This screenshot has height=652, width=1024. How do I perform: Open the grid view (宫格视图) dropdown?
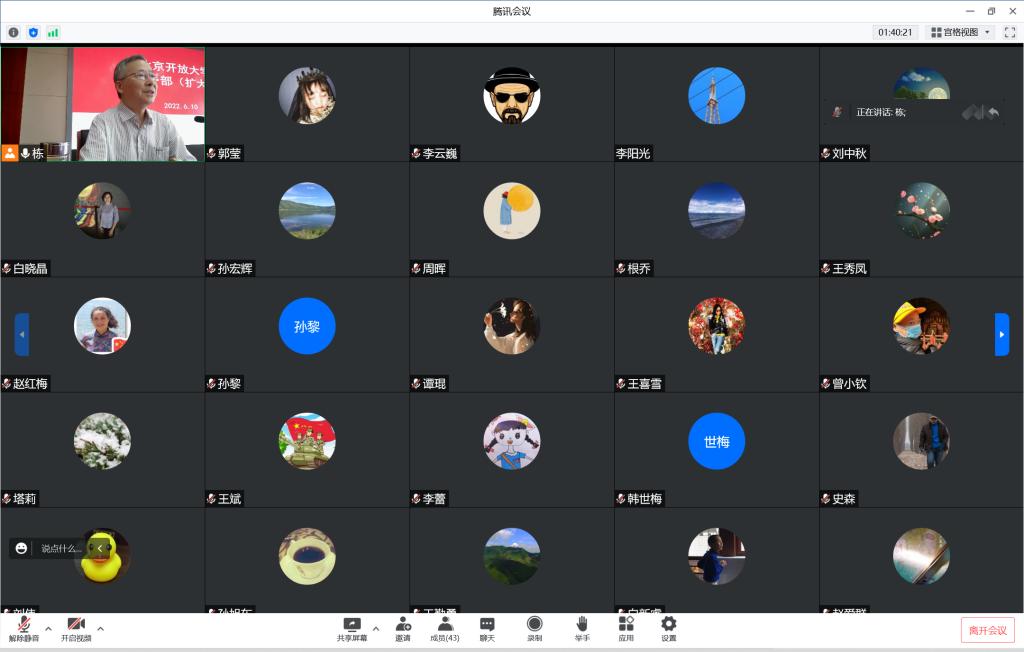(x=960, y=32)
